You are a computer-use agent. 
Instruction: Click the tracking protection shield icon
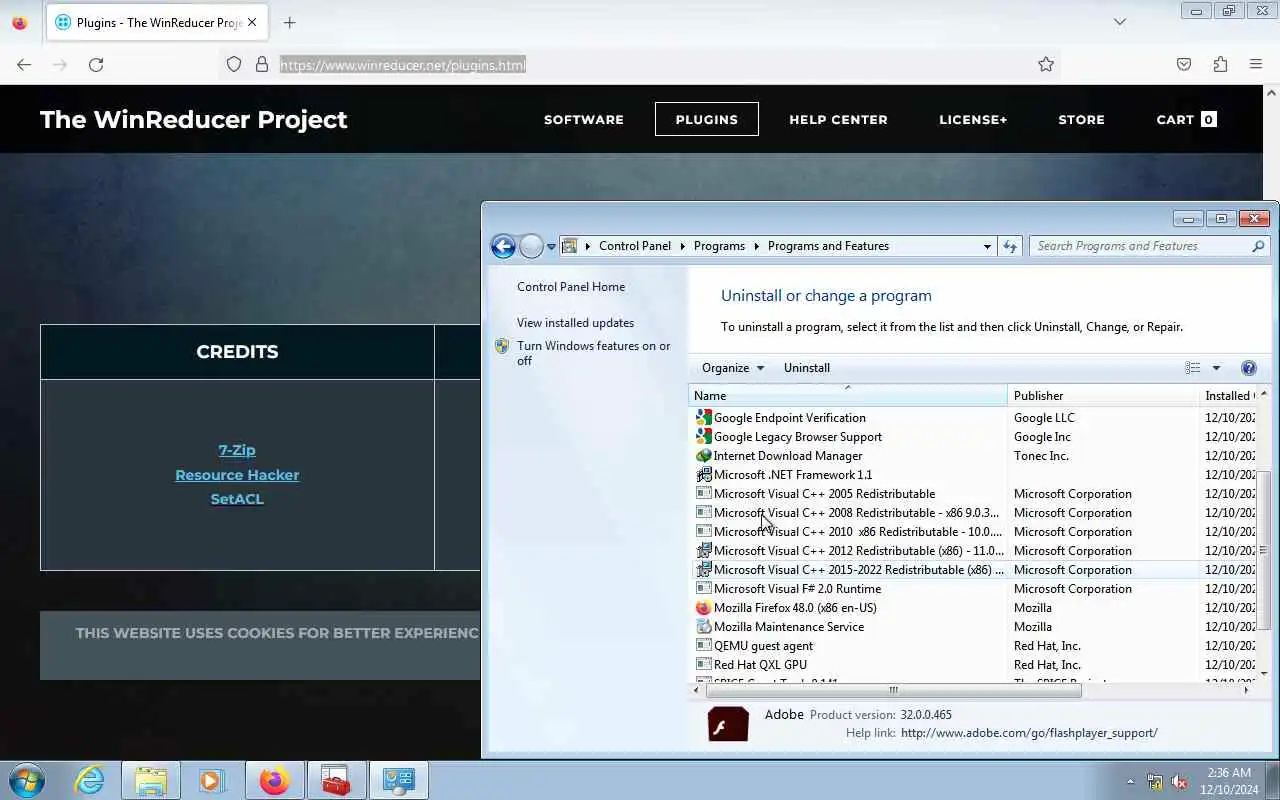(234, 64)
